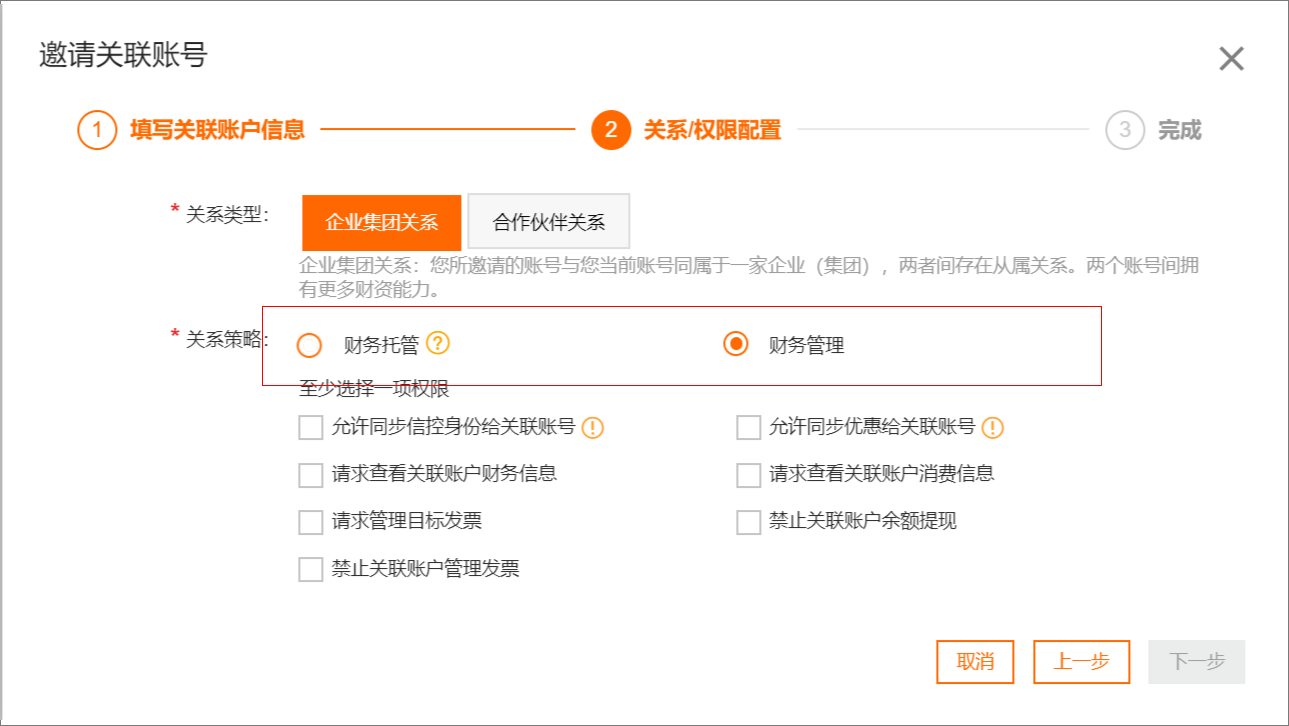Viewport: 1289px width, 726px height.
Task: Choose 企业集团关系 relationship type
Action: click(382, 222)
